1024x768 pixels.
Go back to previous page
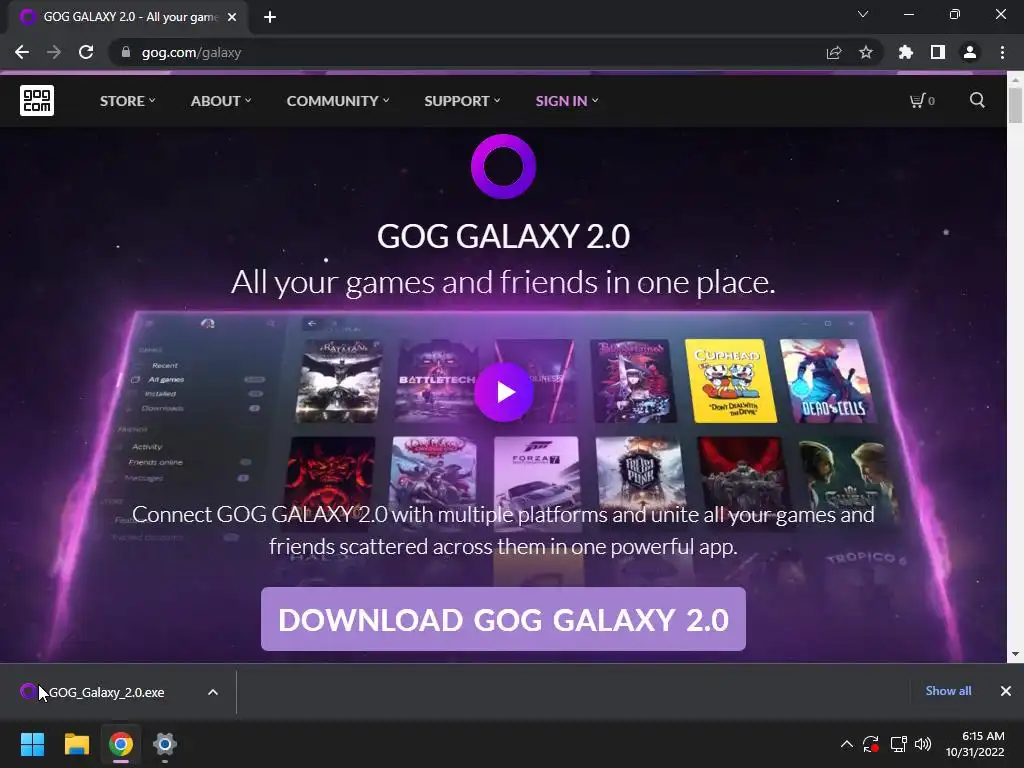tap(22, 52)
